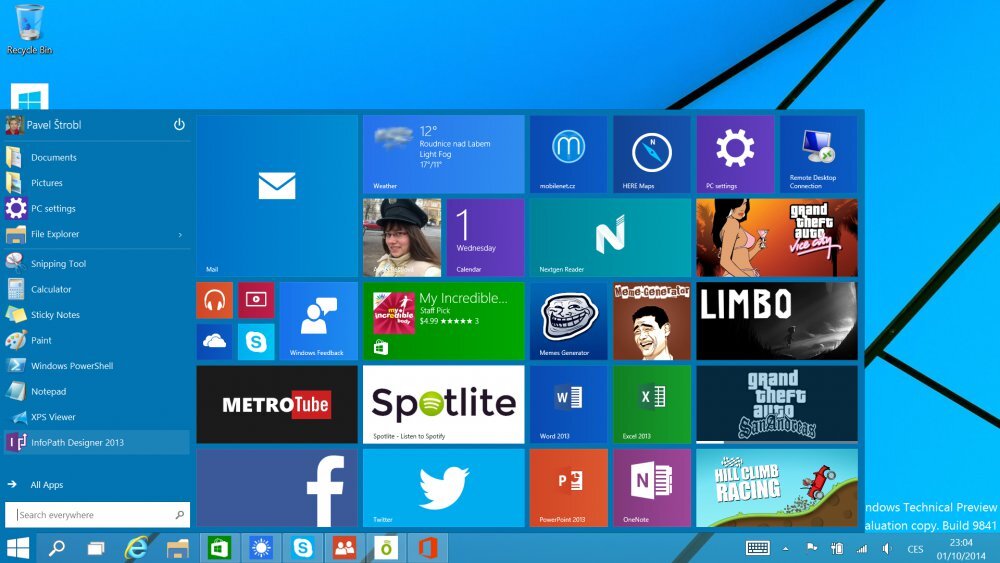The height and width of the screenshot is (563, 1000).
Task: Launch Grand Theft Auto San Andreas tile
Action: [x=777, y=404]
